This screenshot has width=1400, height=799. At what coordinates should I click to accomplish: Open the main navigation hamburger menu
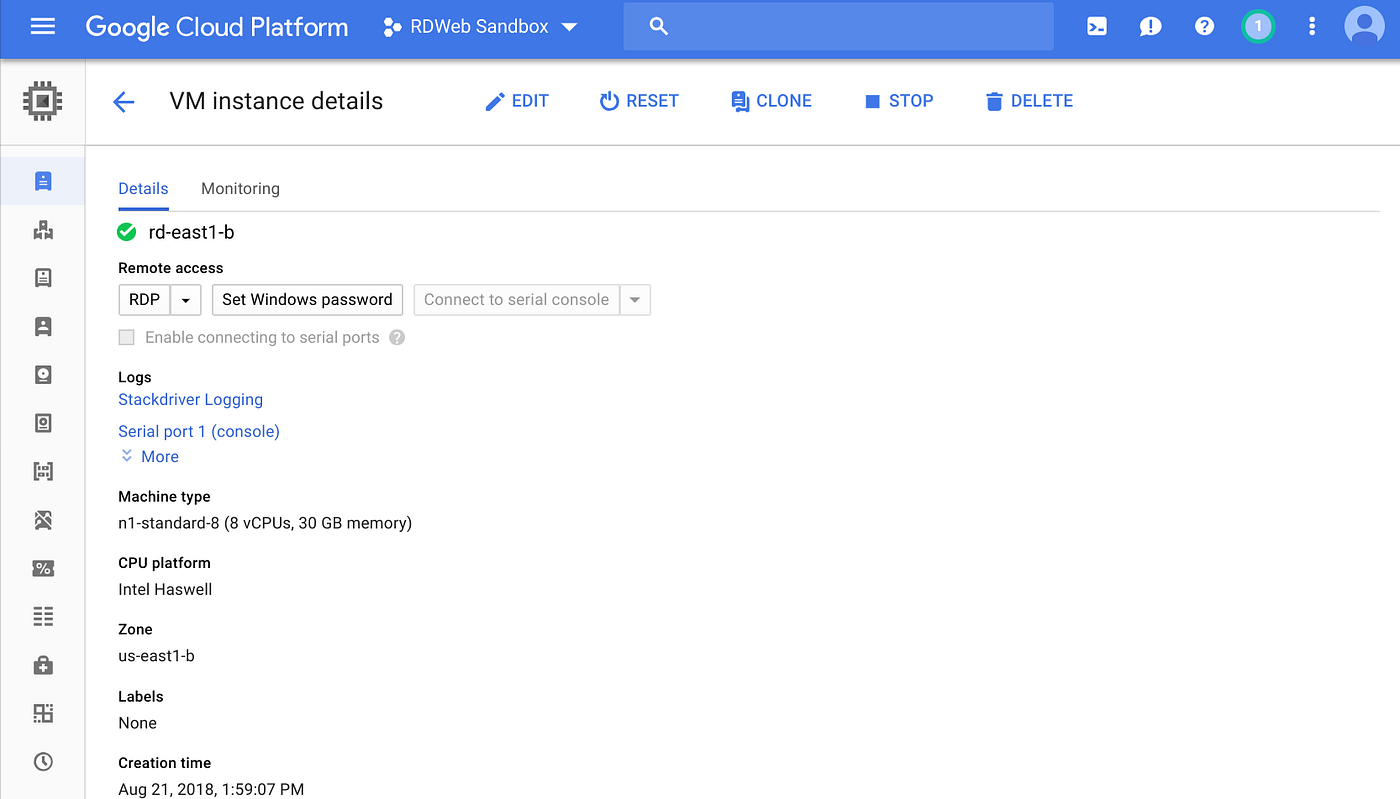41,26
